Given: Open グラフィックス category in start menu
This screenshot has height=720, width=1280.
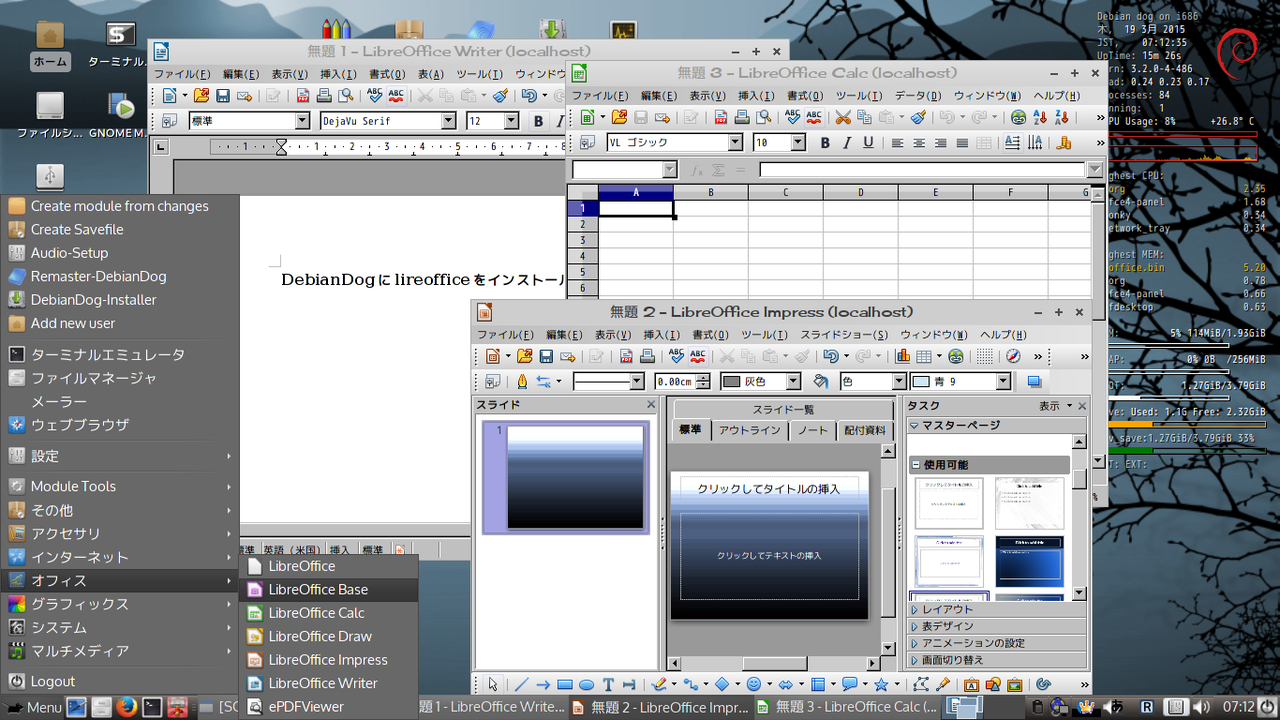Looking at the screenshot, I should coord(120,604).
